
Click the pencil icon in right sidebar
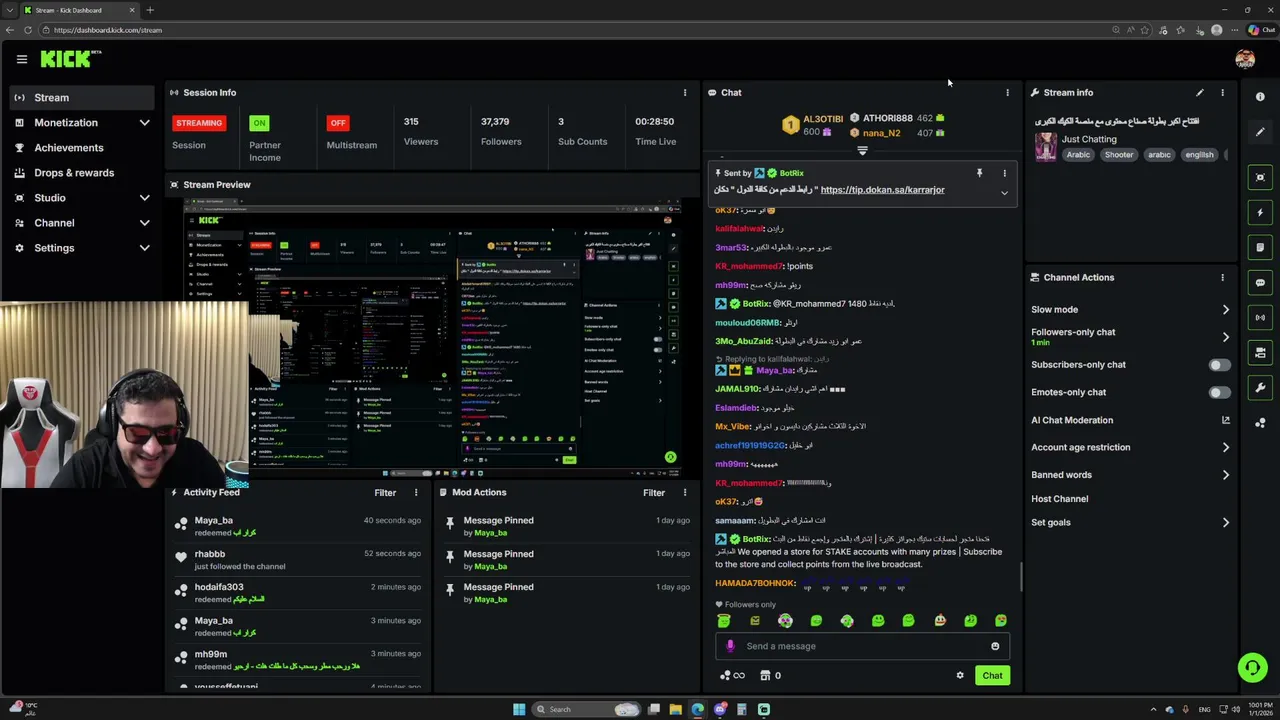click(1260, 132)
